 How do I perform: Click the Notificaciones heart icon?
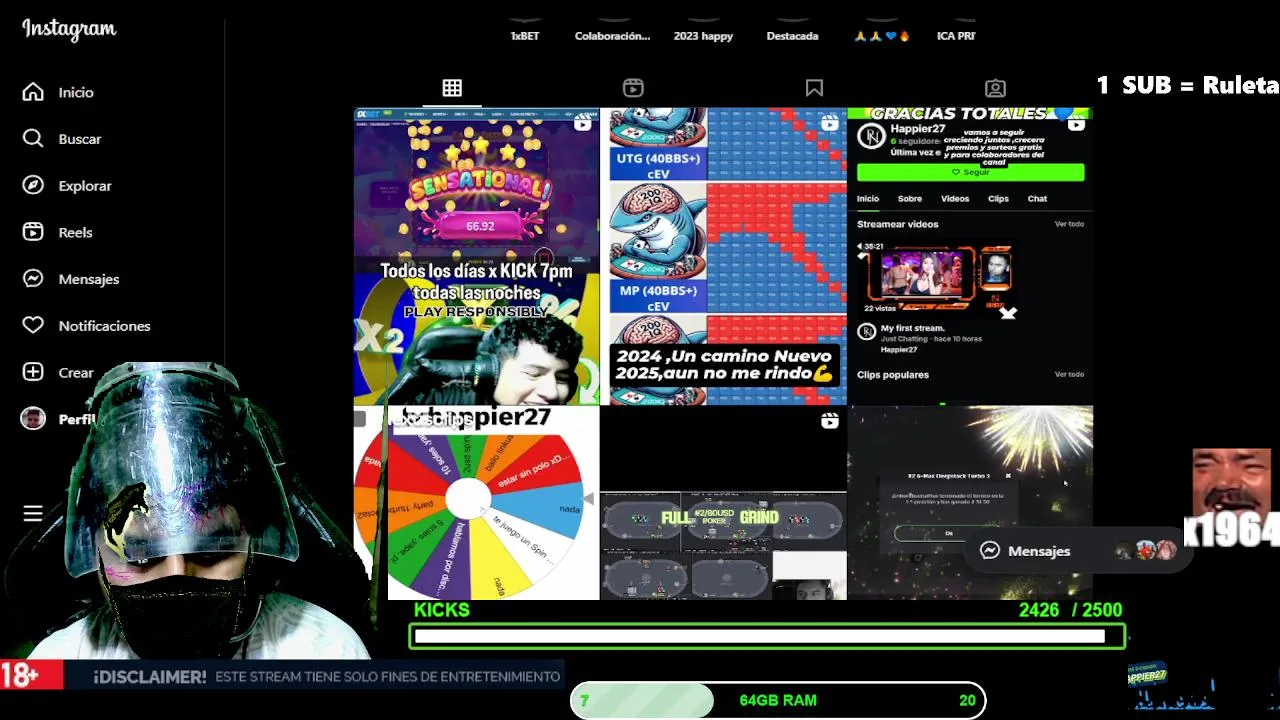33,325
